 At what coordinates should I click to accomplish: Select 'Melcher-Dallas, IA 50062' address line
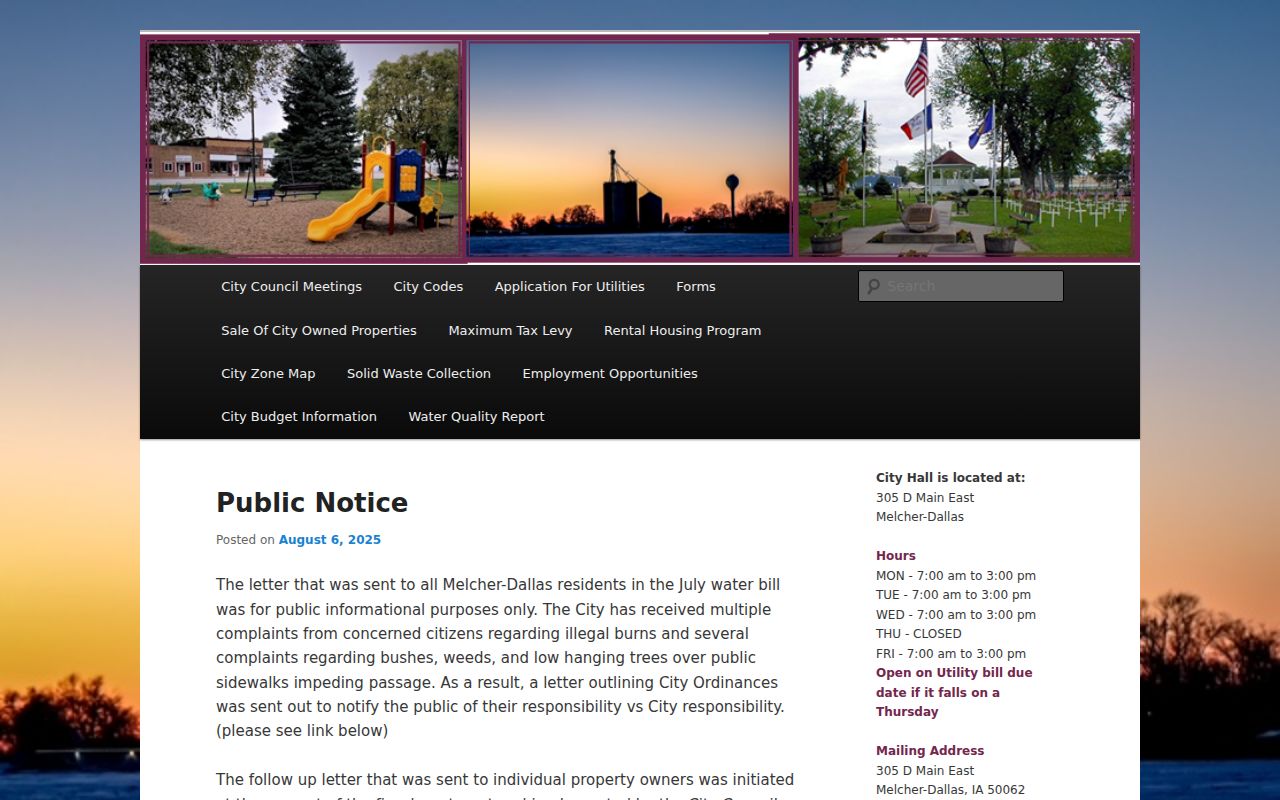pyautogui.click(x=950, y=790)
